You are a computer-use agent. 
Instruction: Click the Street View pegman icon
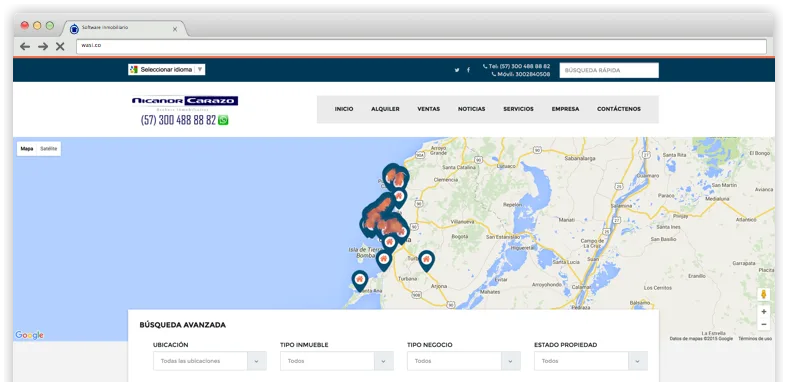click(763, 295)
